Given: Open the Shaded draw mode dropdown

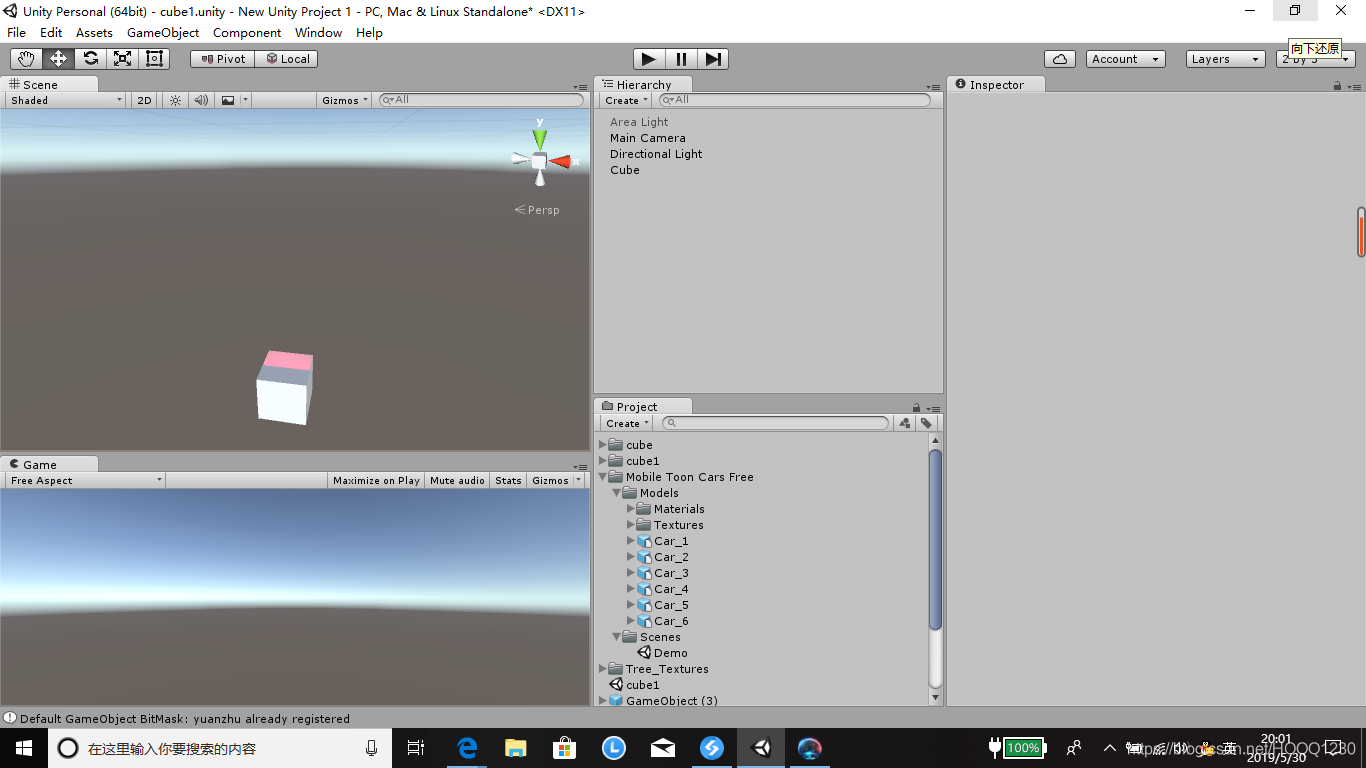Looking at the screenshot, I should [66, 100].
